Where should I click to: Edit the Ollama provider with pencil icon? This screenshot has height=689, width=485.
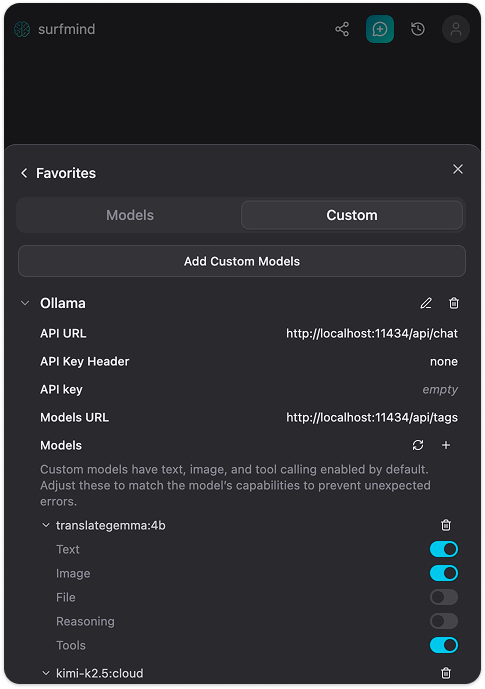click(x=426, y=303)
